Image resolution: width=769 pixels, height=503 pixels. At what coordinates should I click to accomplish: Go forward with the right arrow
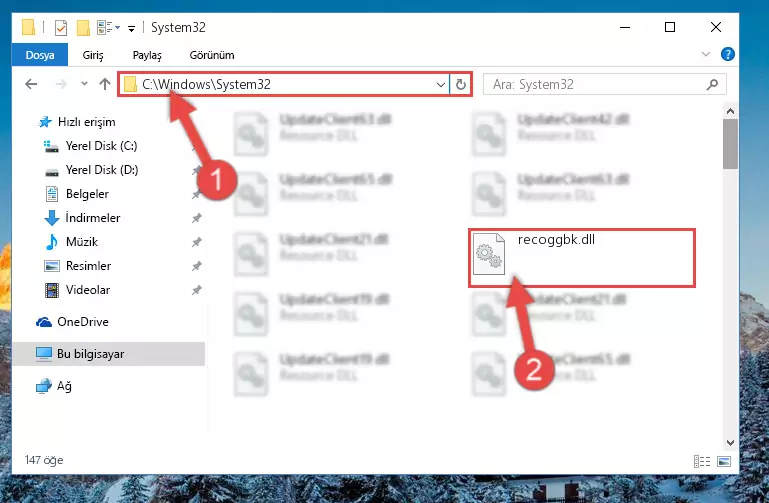[x=61, y=84]
